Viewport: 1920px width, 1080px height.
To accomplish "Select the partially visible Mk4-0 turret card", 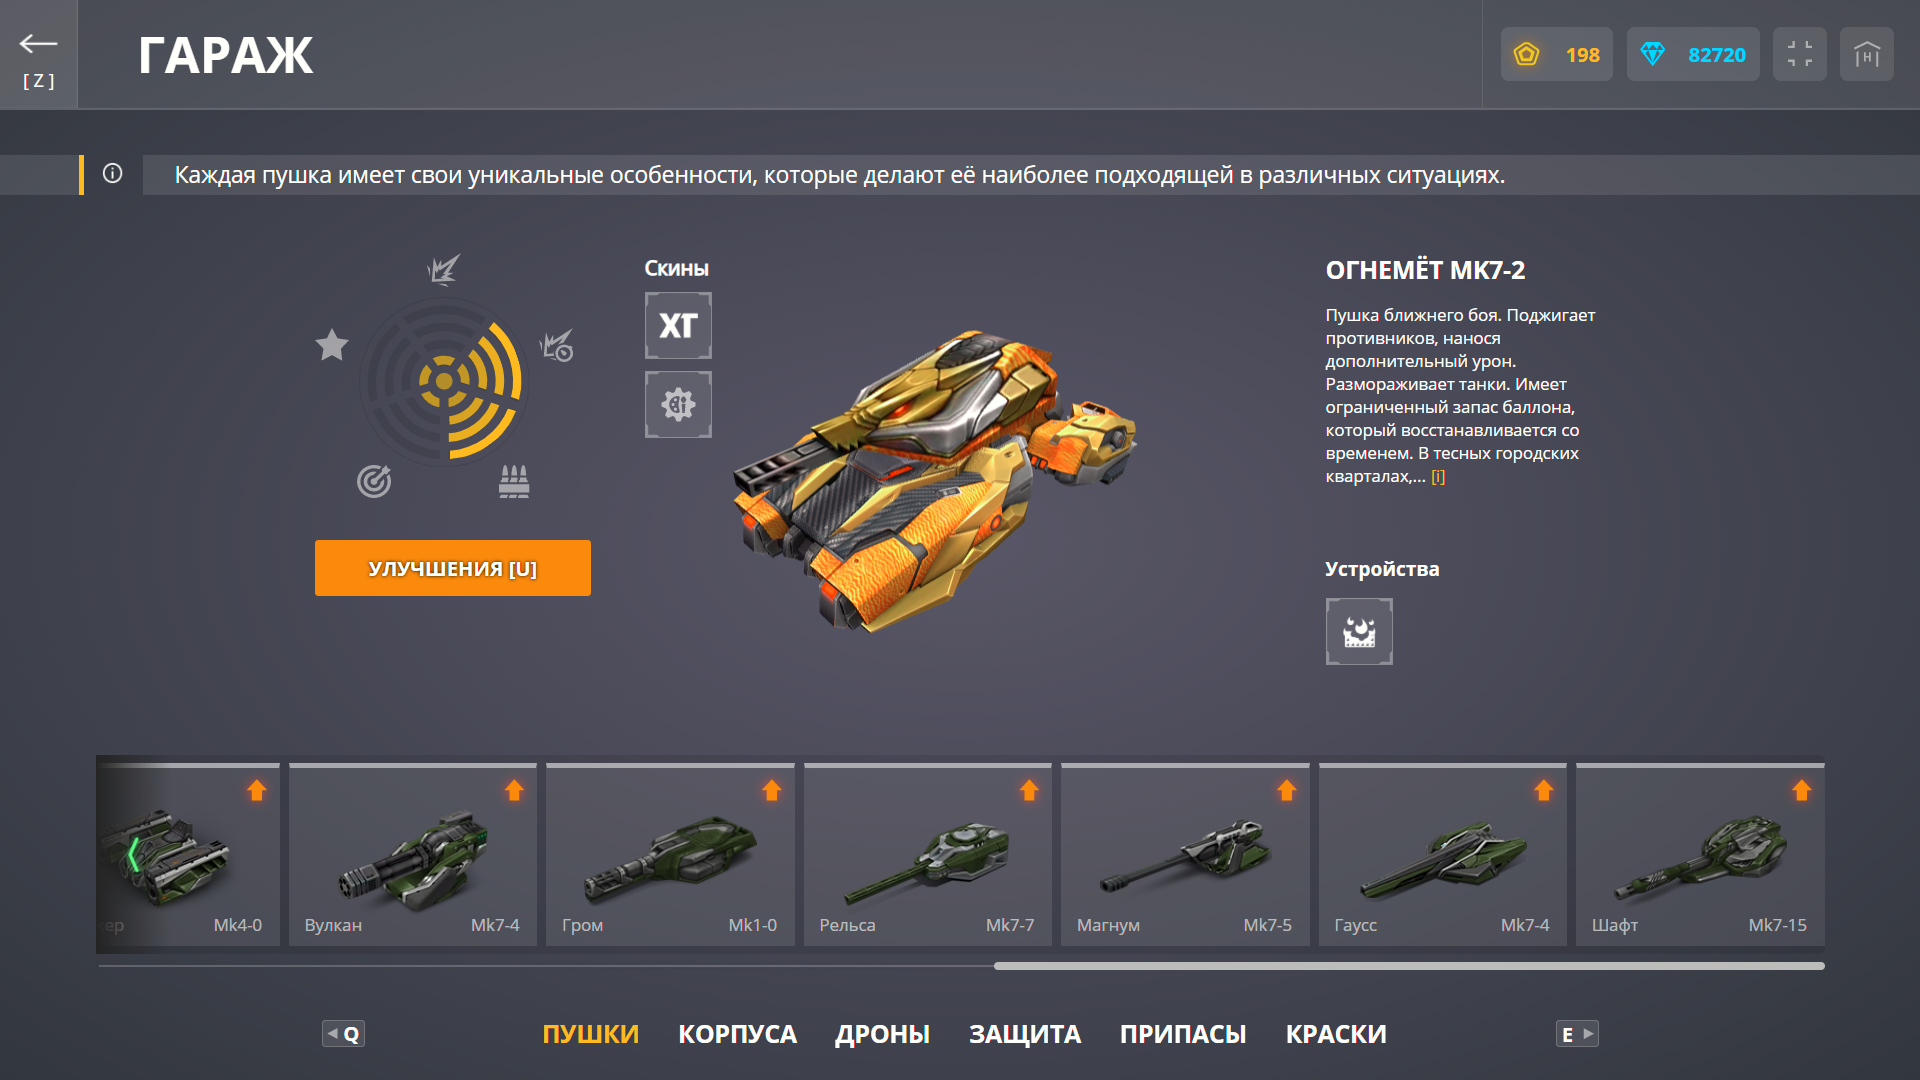I will click(188, 855).
